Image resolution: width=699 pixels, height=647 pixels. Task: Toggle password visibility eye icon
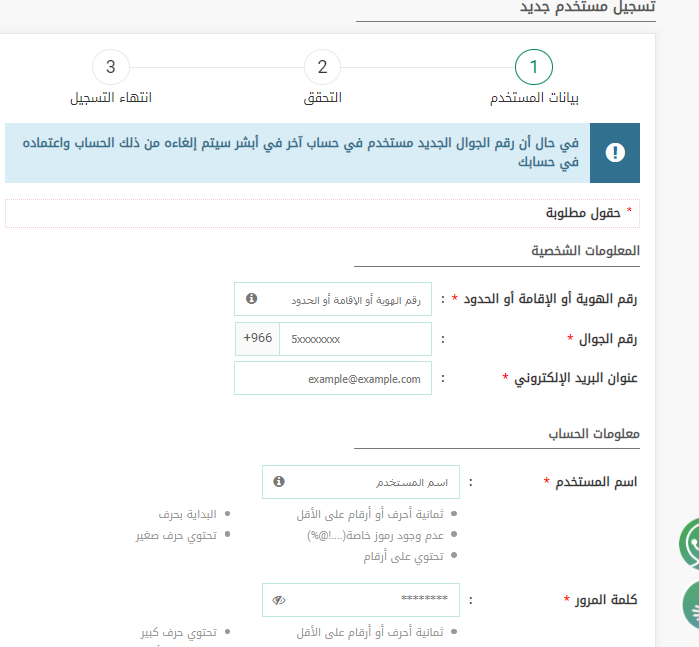[279, 600]
